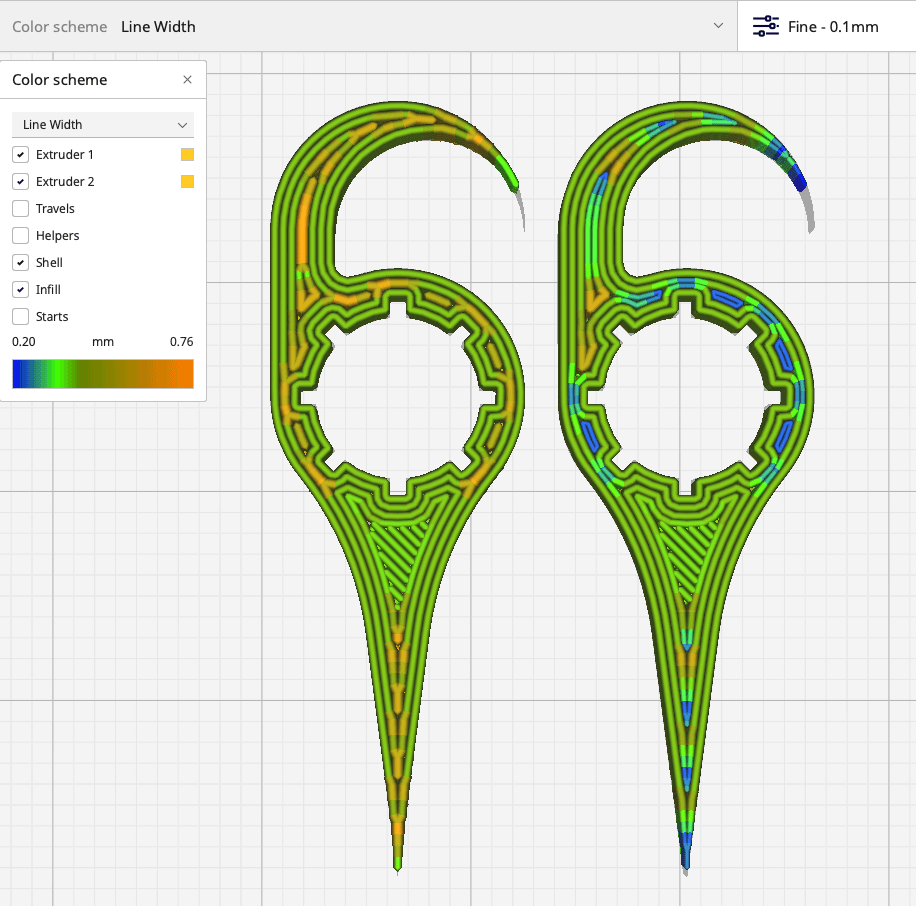
Task: Disable Extruder 2 visibility
Action: coord(20,182)
